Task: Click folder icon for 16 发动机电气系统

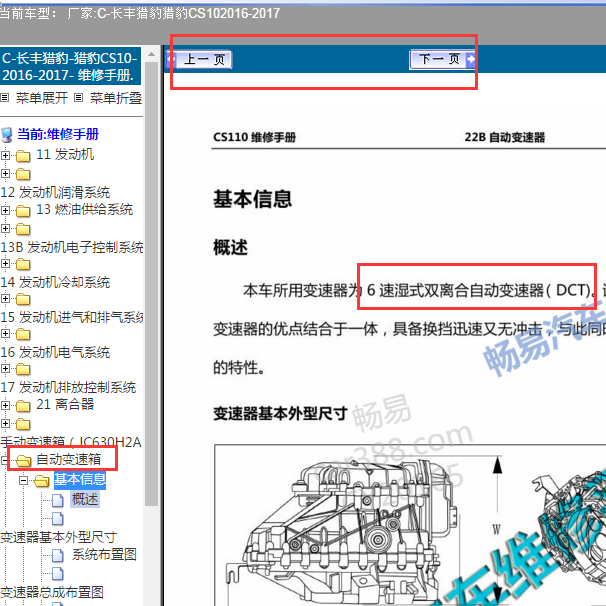Action: [x=23, y=334]
